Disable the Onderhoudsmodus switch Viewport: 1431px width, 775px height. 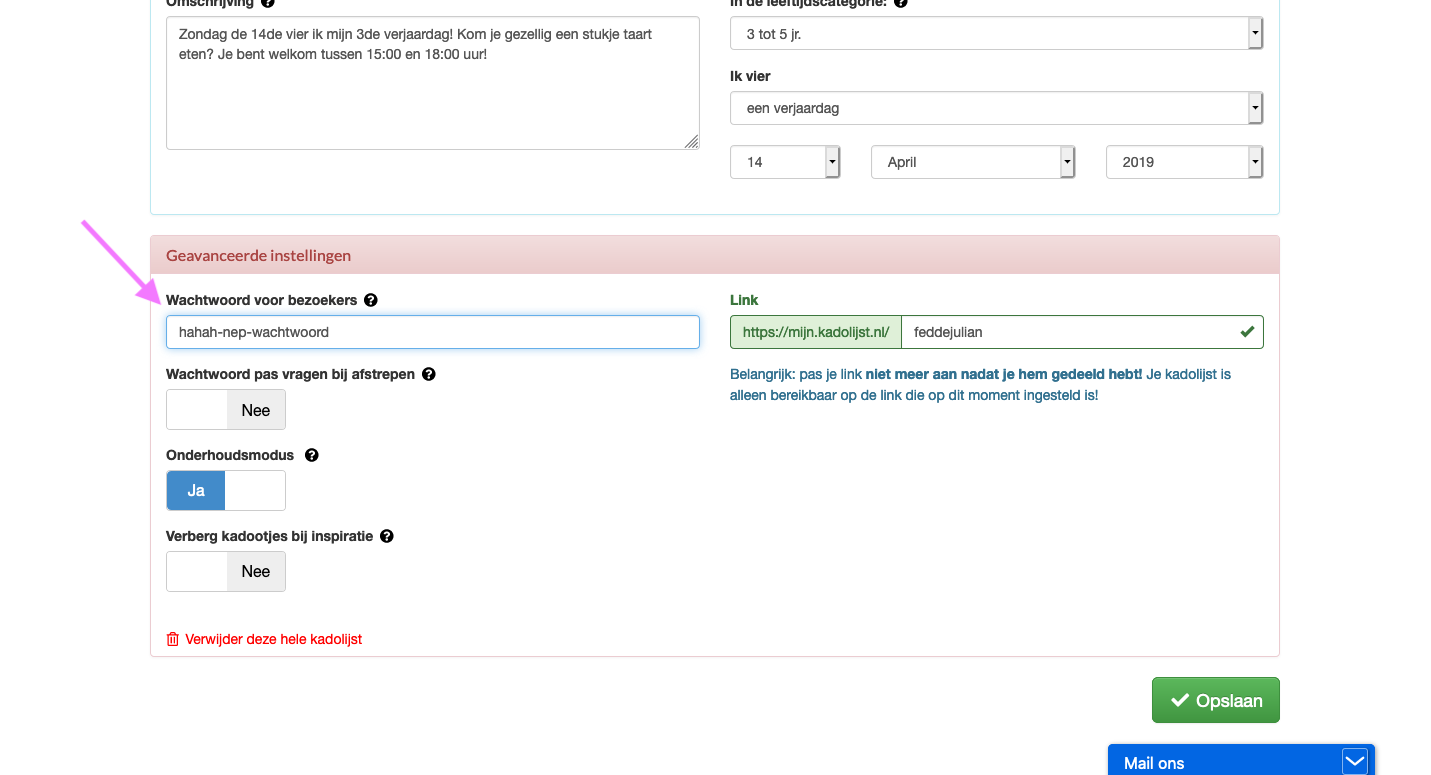[x=226, y=491]
